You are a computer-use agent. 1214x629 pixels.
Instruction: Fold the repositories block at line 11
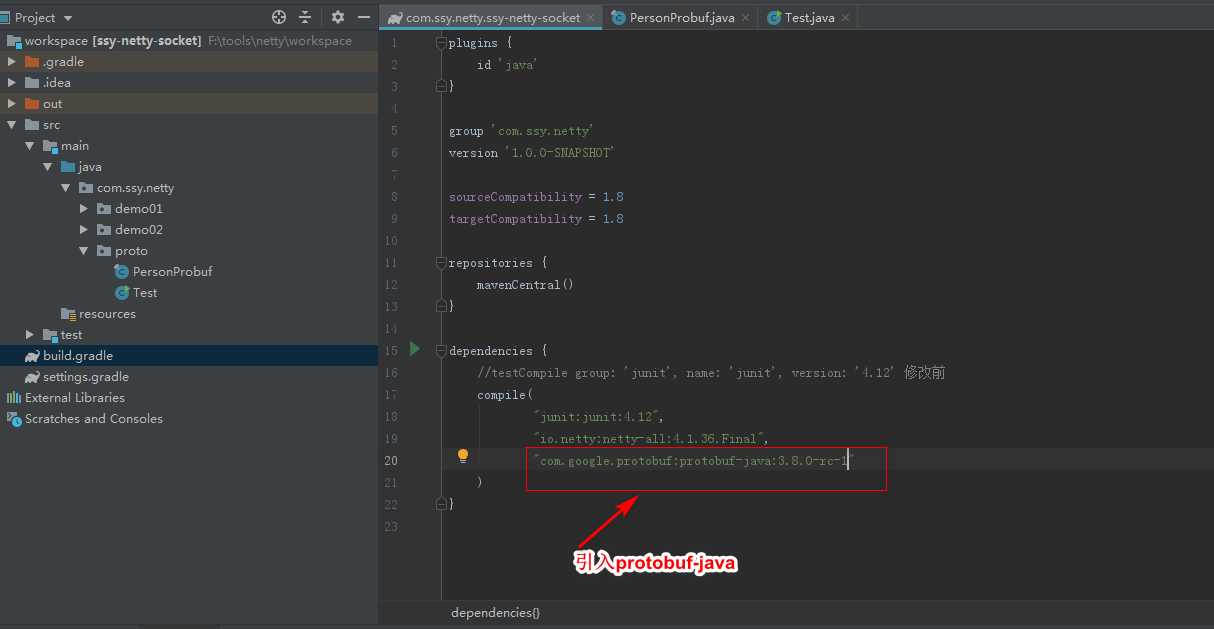click(x=441, y=263)
